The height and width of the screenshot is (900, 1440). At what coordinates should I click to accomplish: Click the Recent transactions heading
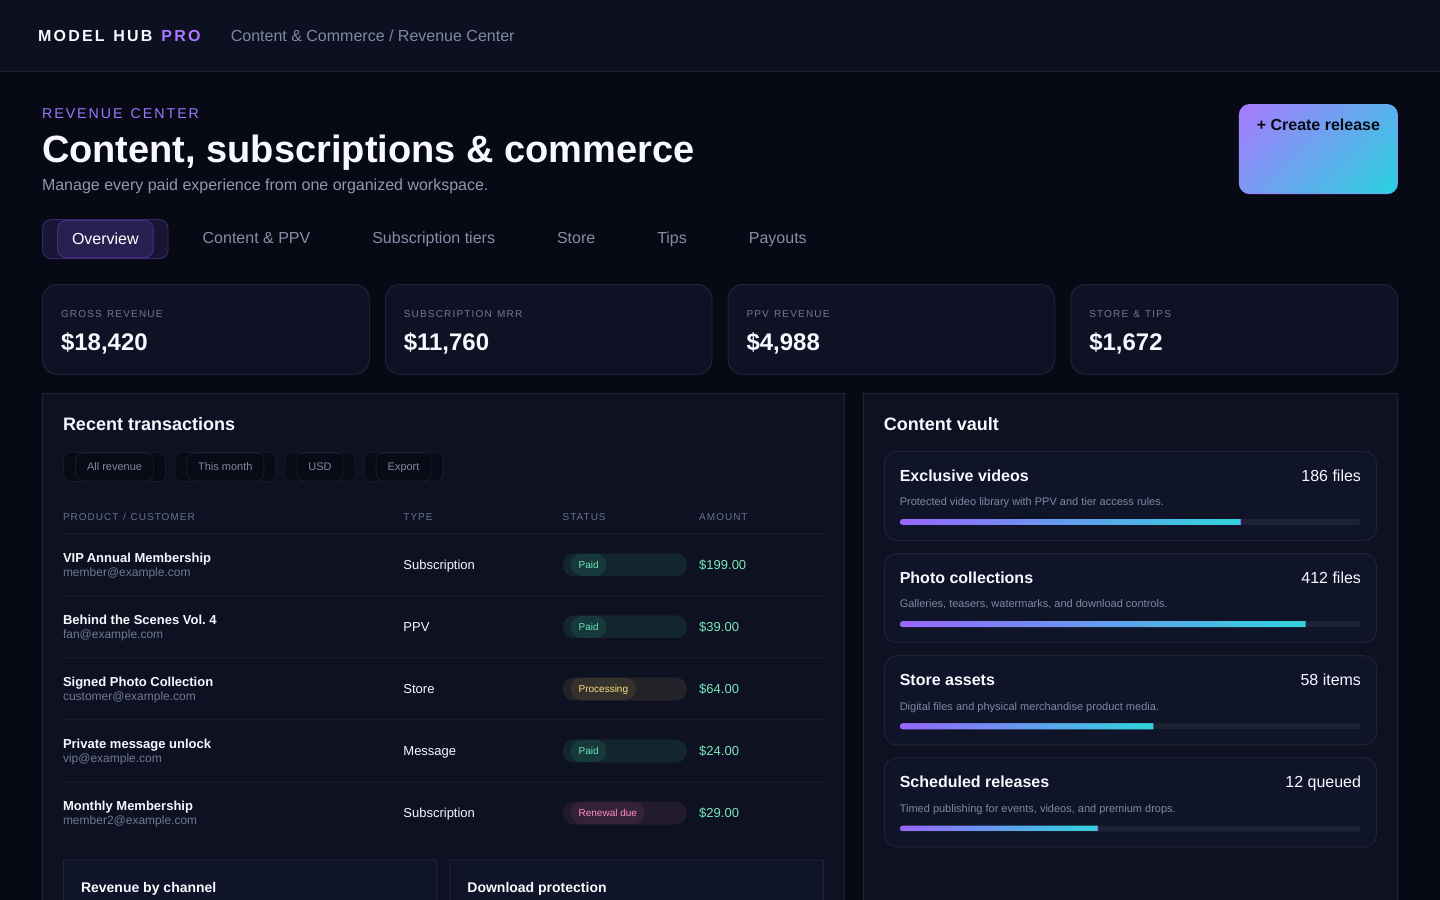tap(149, 424)
